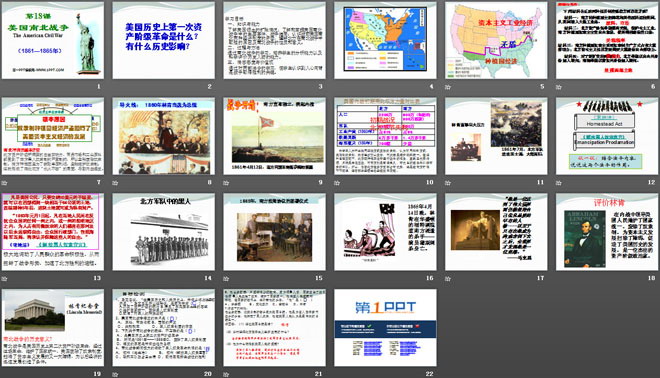
Task: Select slide 14 showing the soldiers photo
Action: point(164,232)
